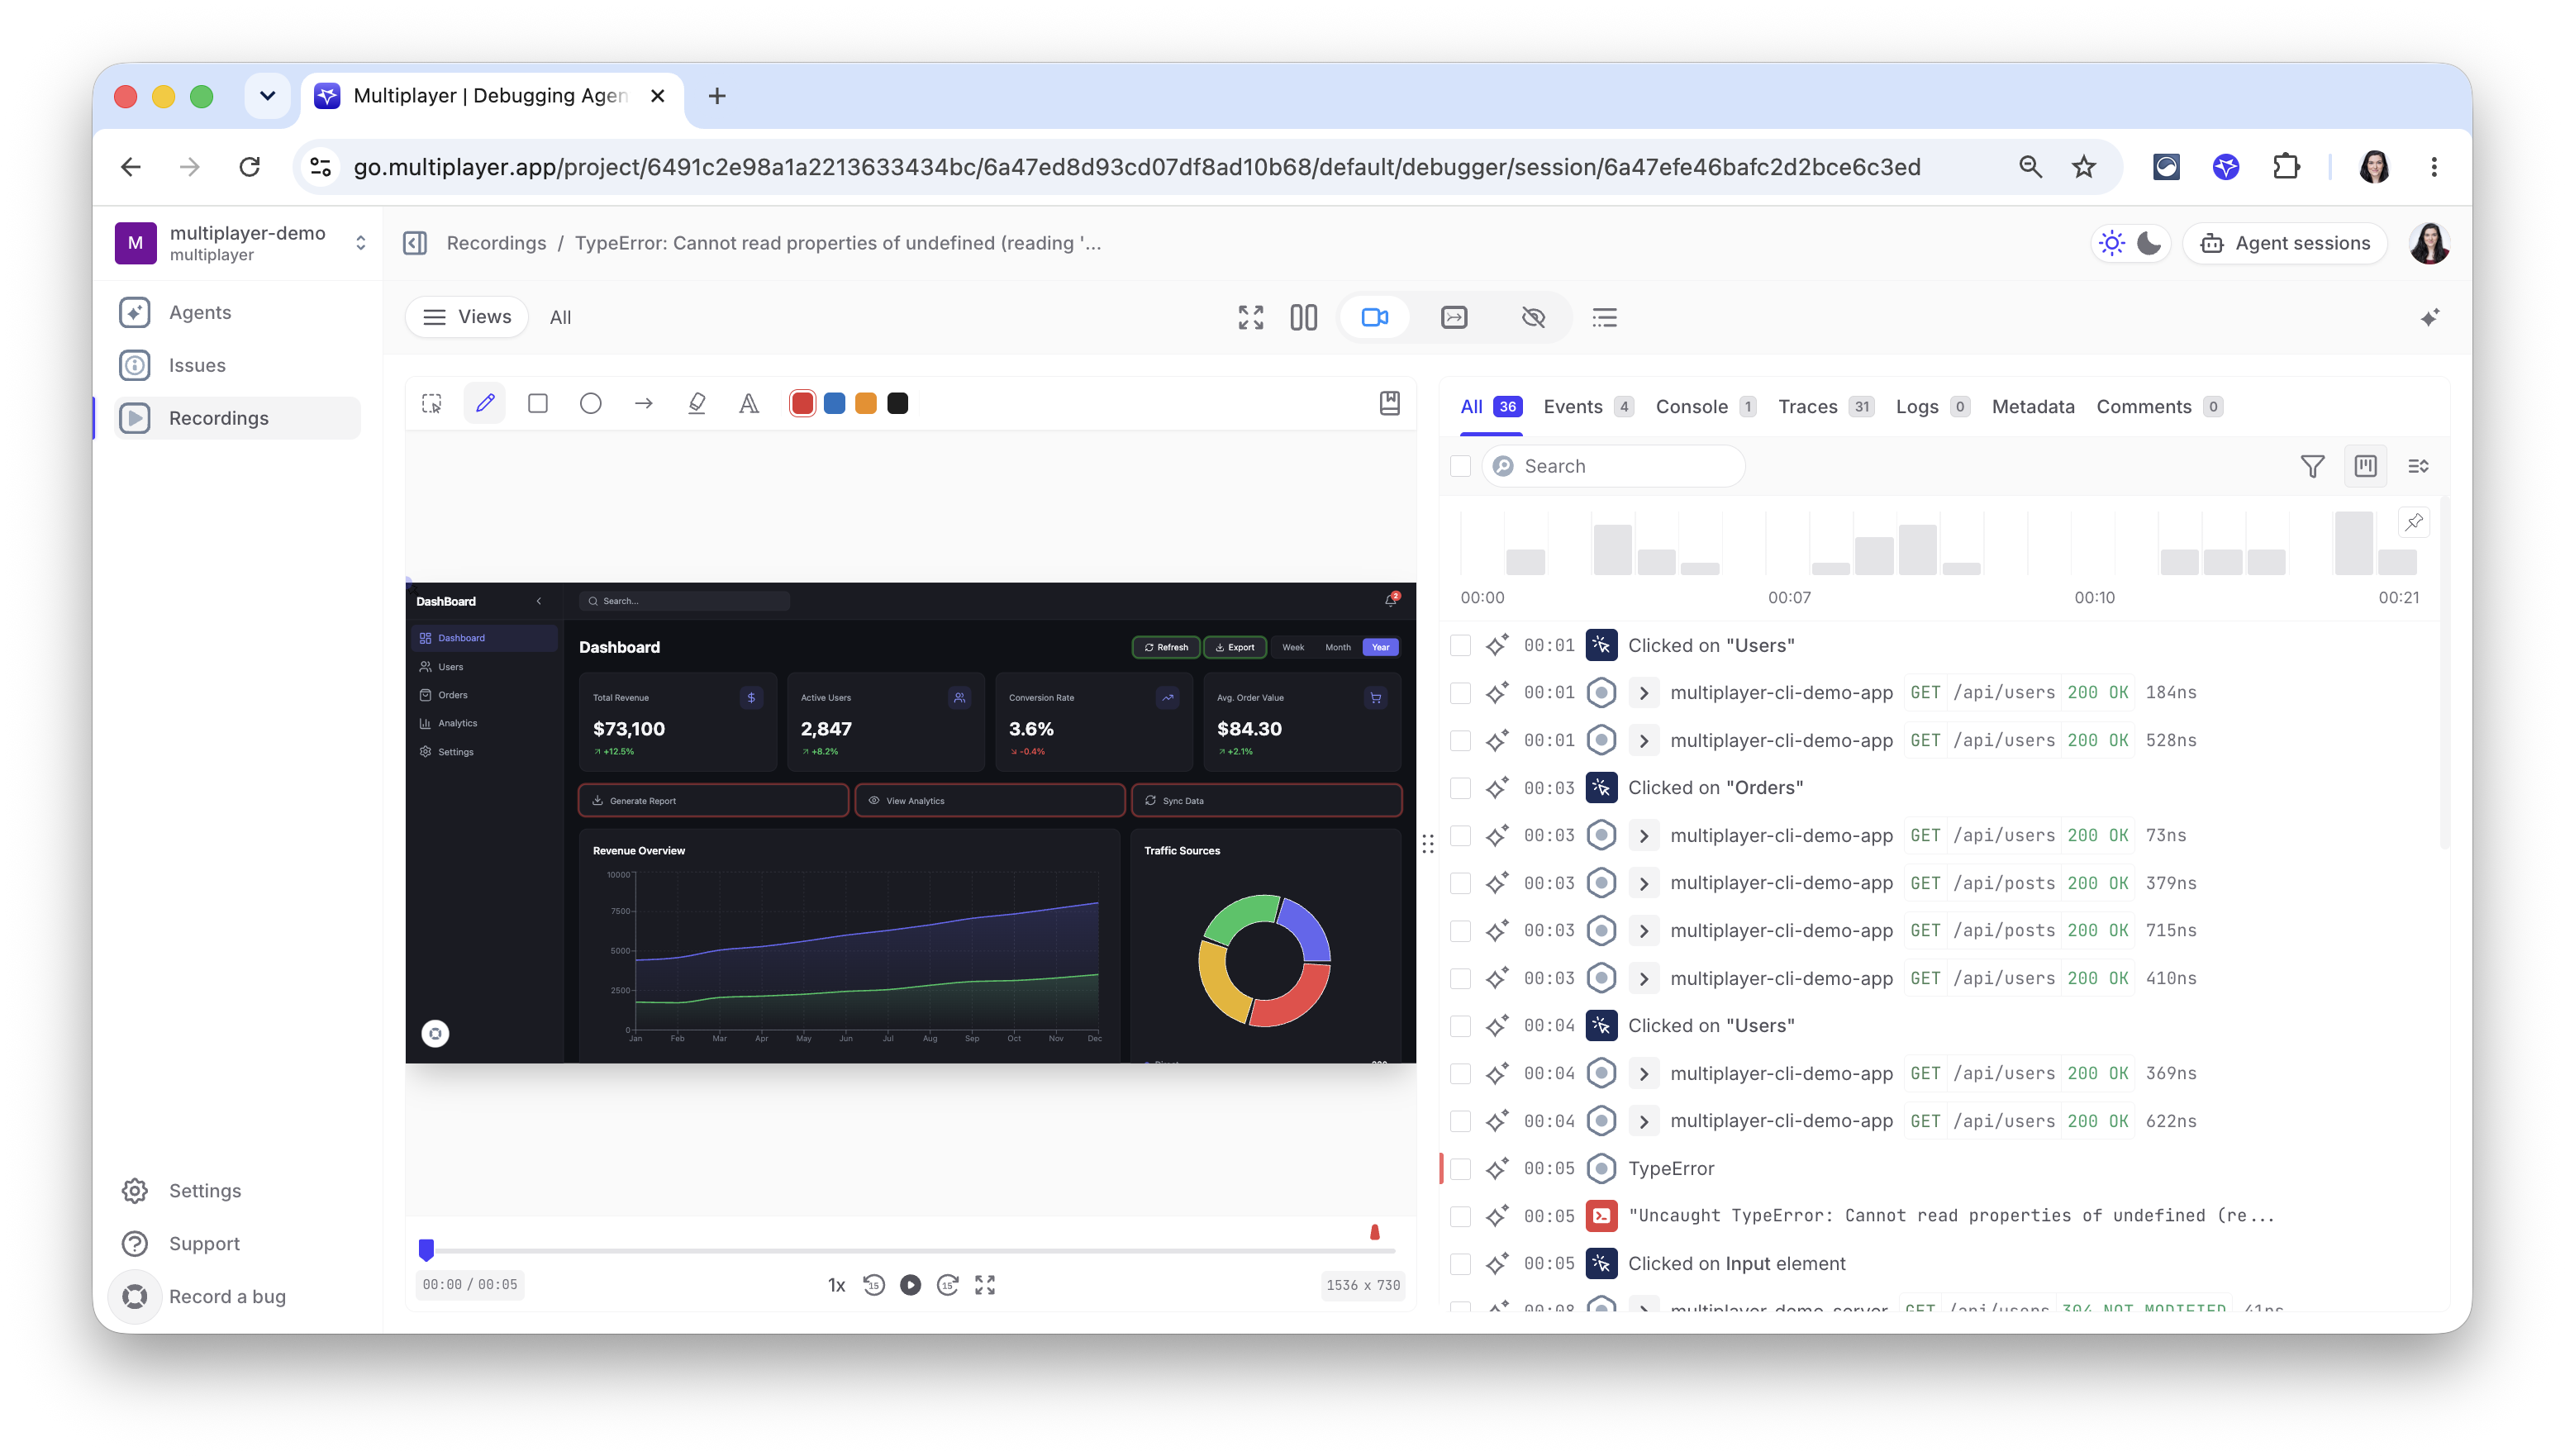
Task: Skip forward 15 seconds
Action: 948,1285
